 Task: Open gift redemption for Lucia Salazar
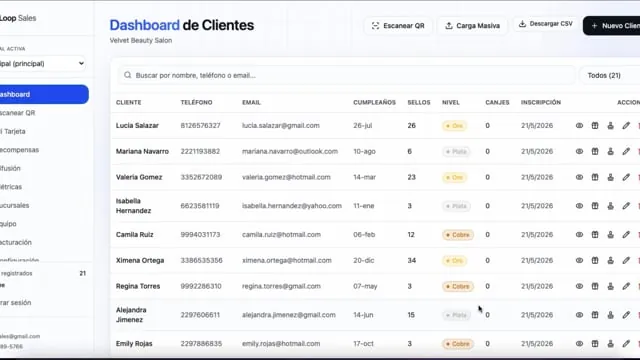tap(595, 126)
